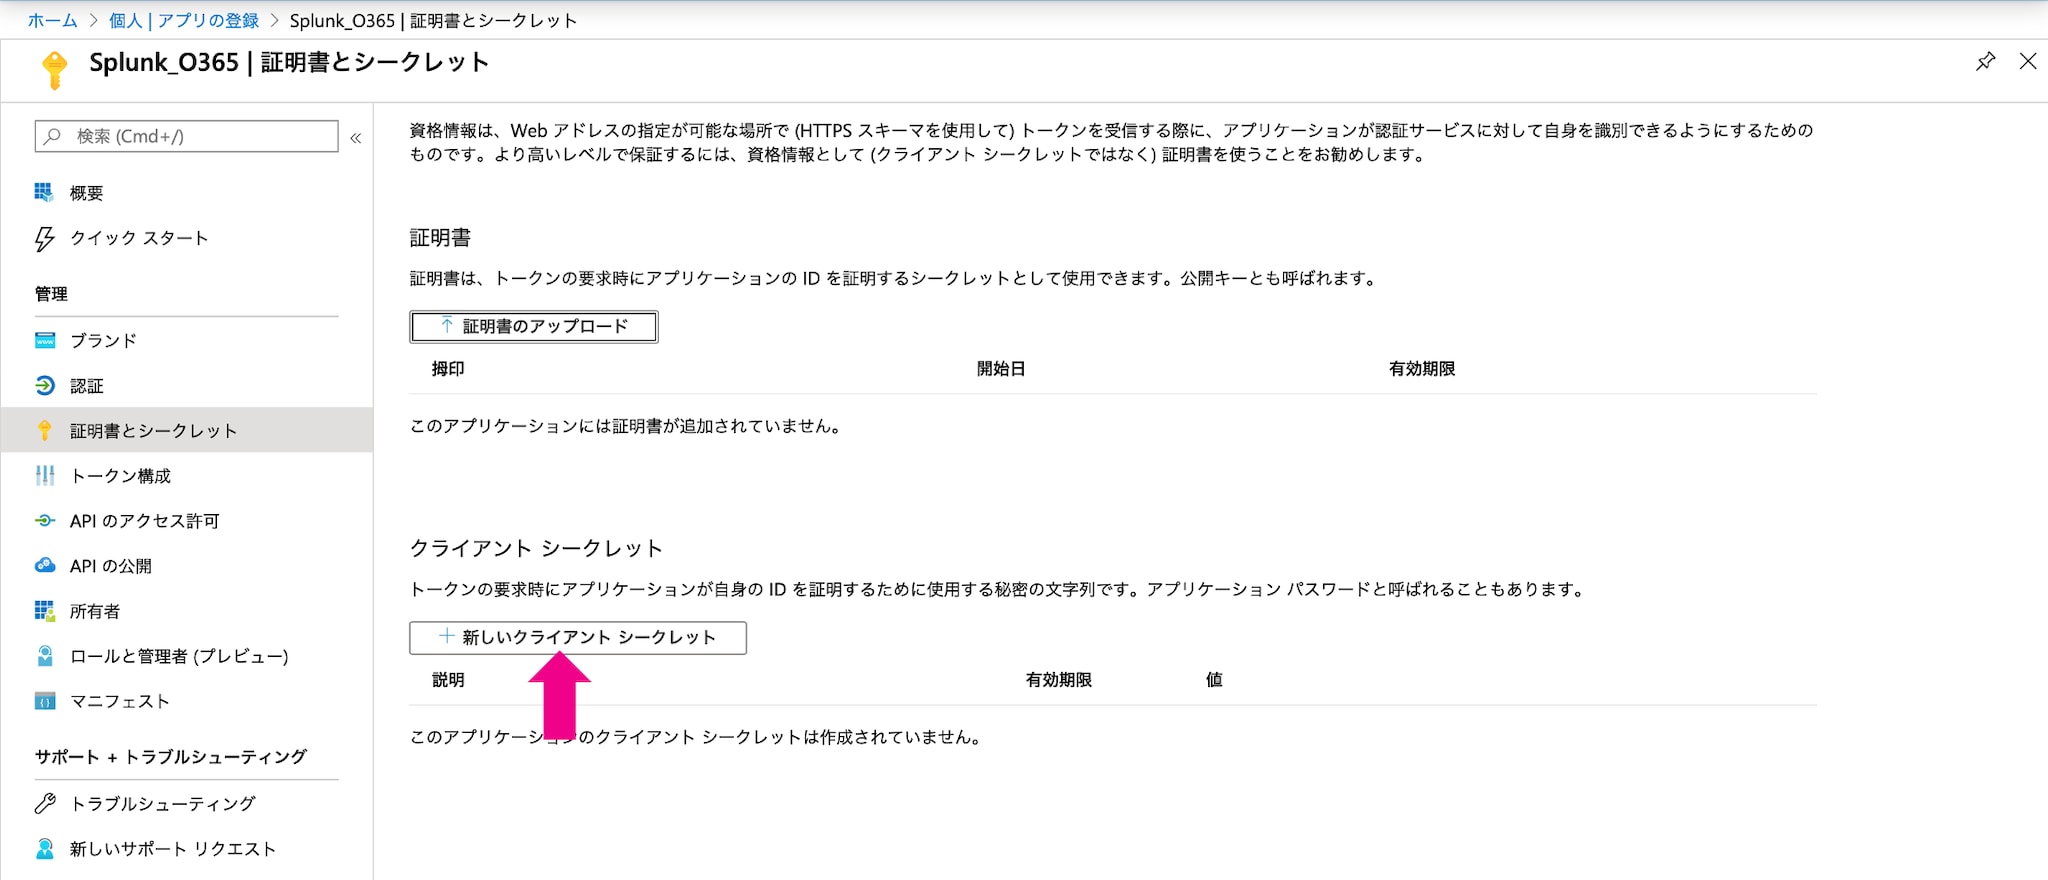Click the cloud icon for API の公開

point(45,565)
